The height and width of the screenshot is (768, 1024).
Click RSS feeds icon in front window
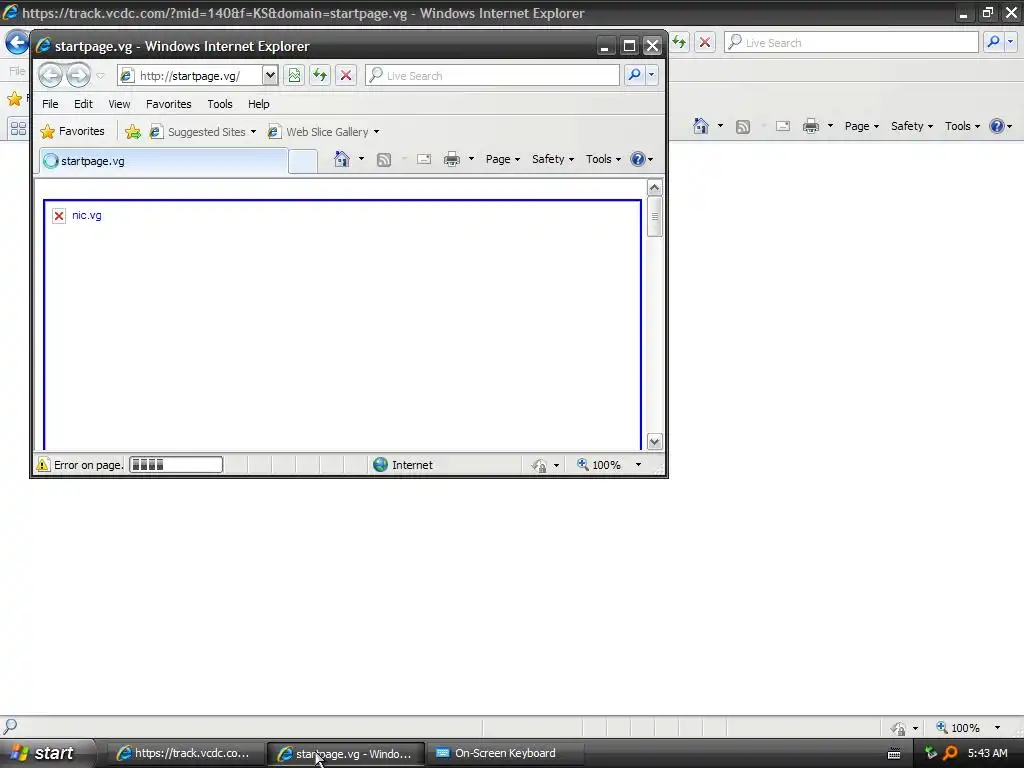coord(384,159)
